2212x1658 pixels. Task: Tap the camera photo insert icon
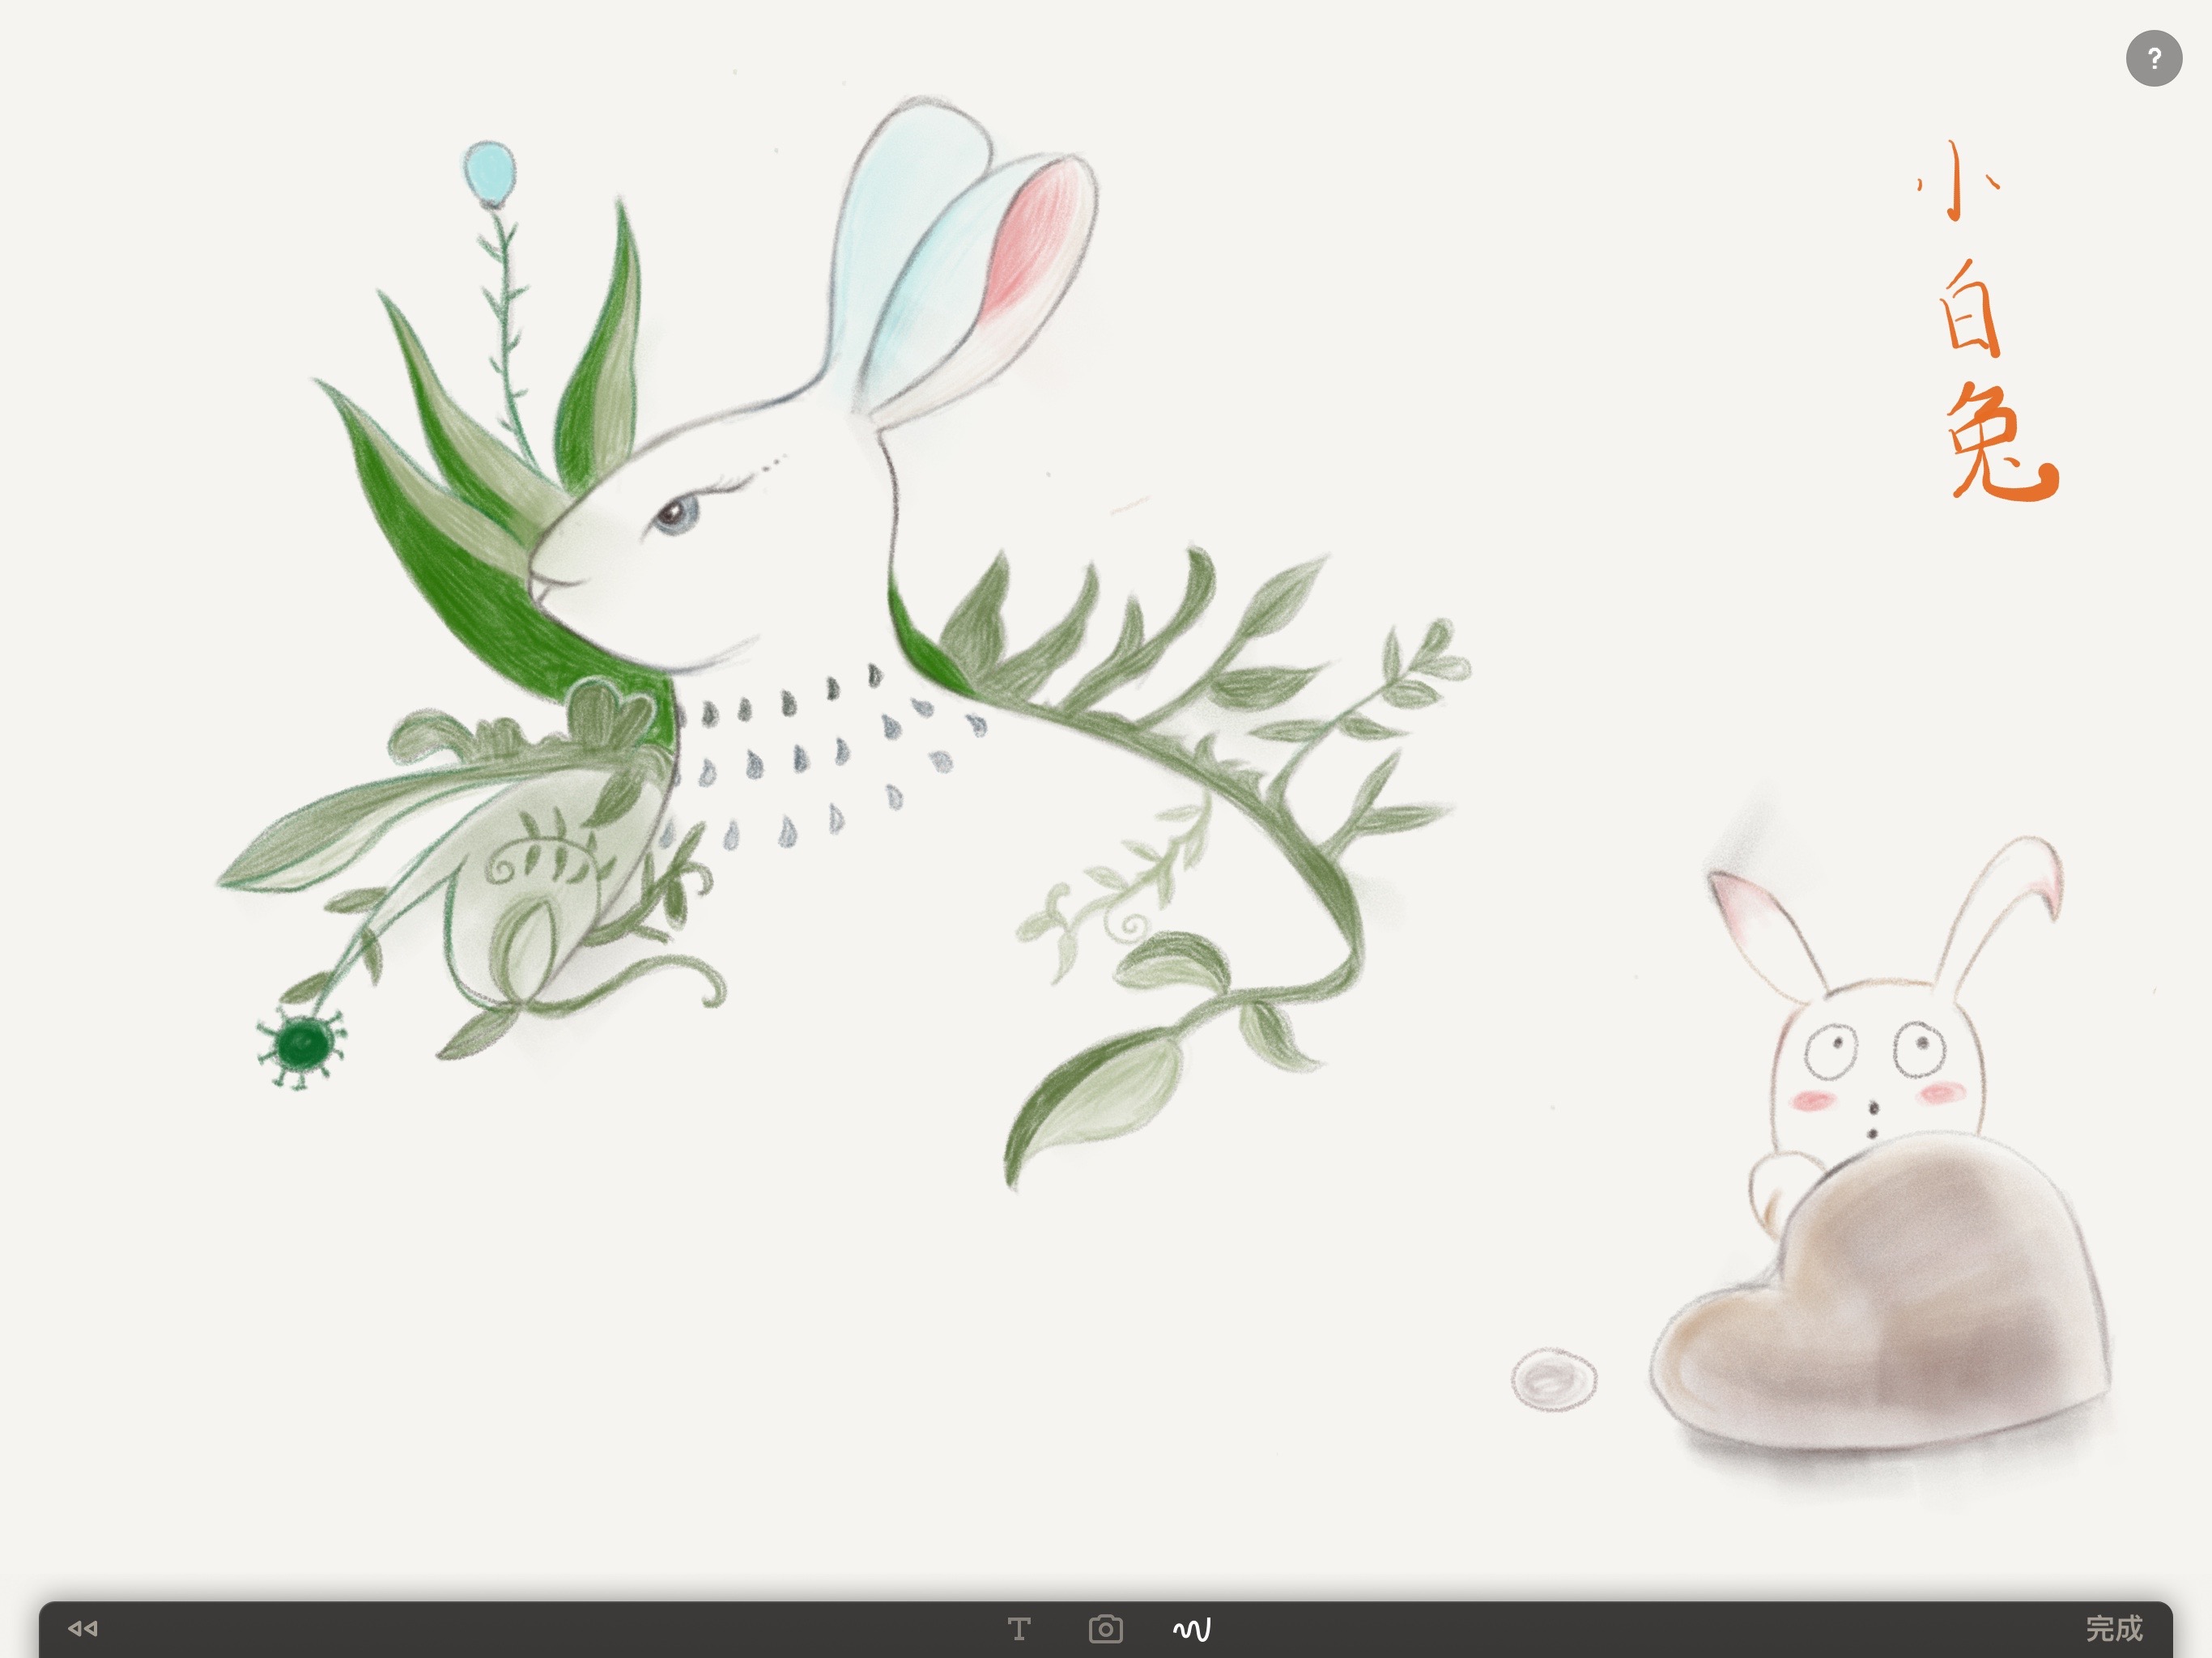[1105, 1630]
